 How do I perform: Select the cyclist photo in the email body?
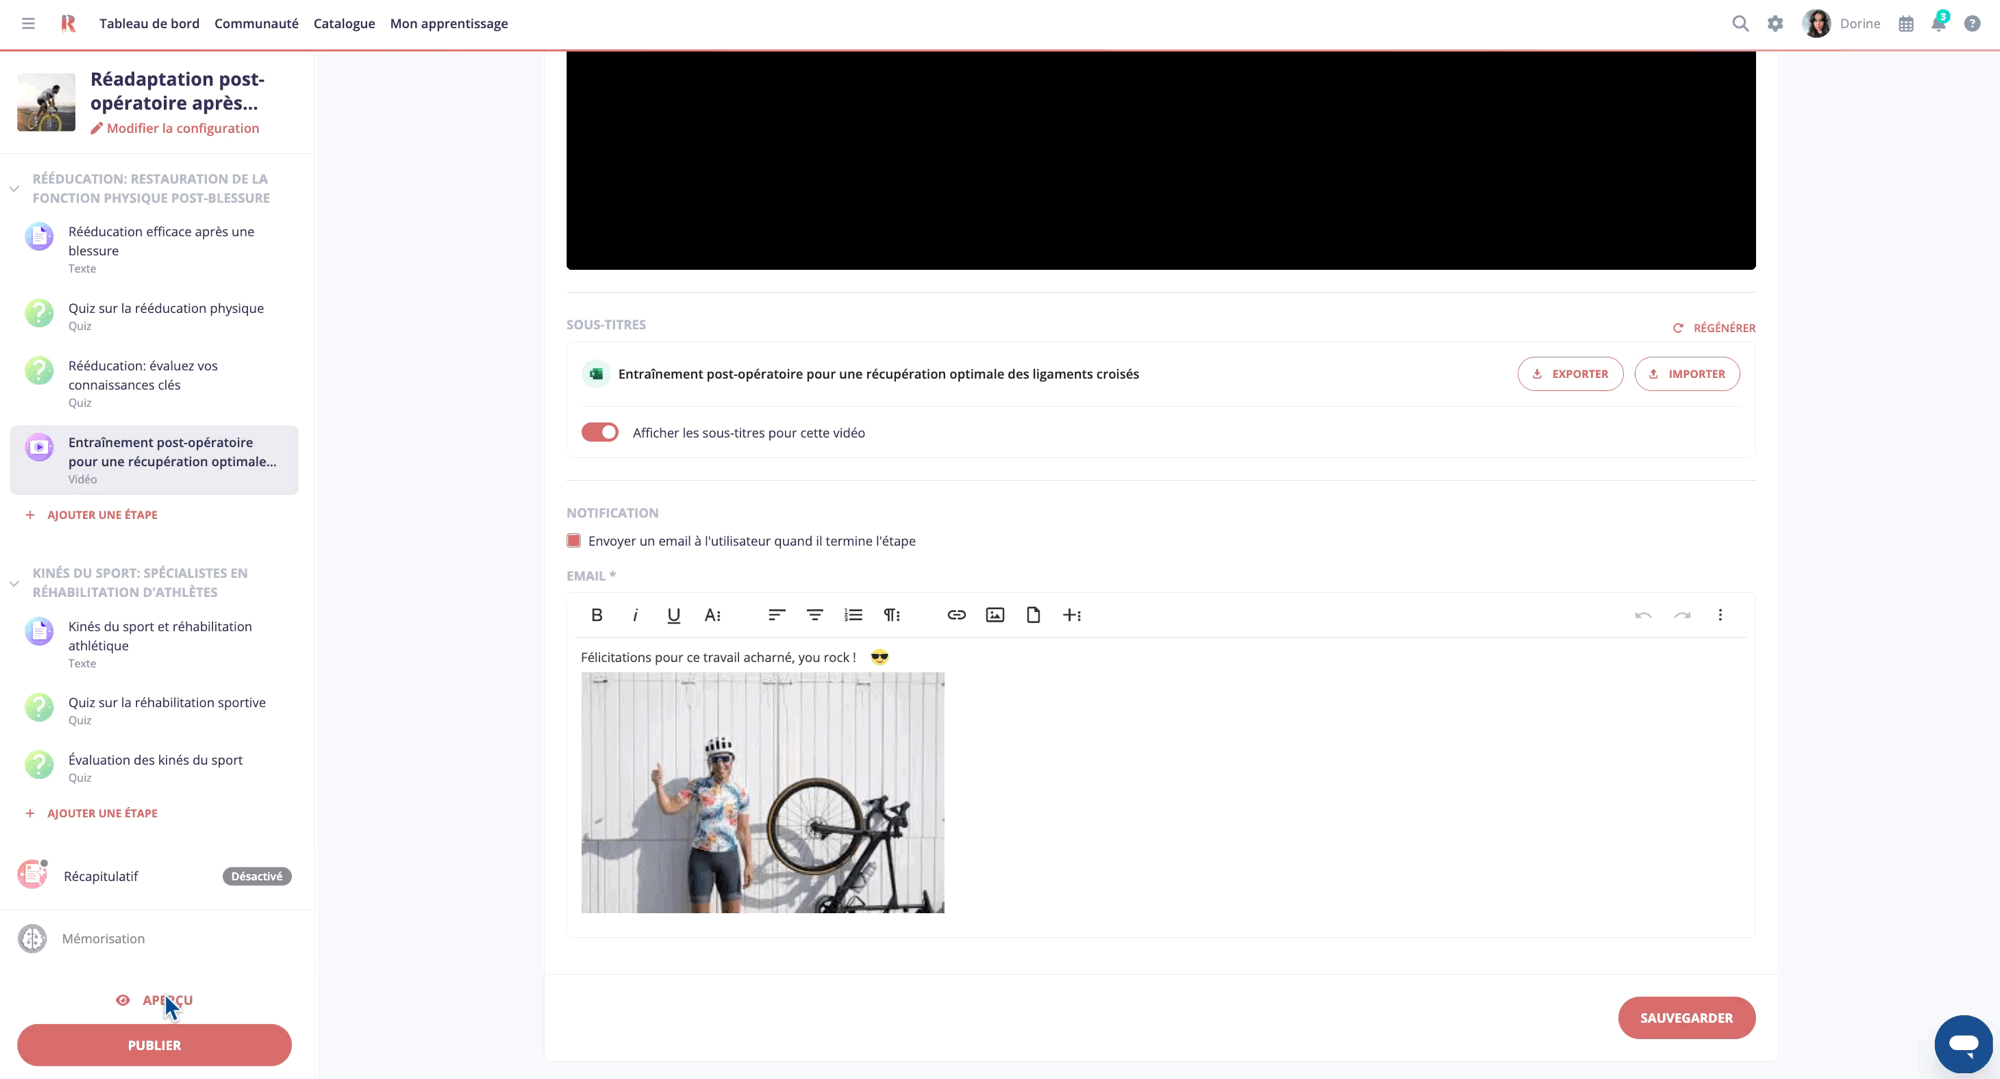[x=762, y=792]
